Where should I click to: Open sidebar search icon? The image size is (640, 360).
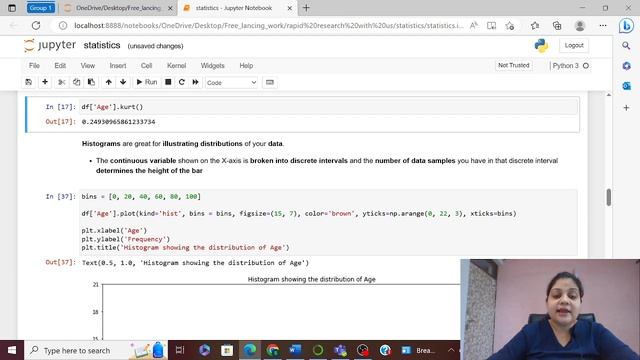click(626, 46)
